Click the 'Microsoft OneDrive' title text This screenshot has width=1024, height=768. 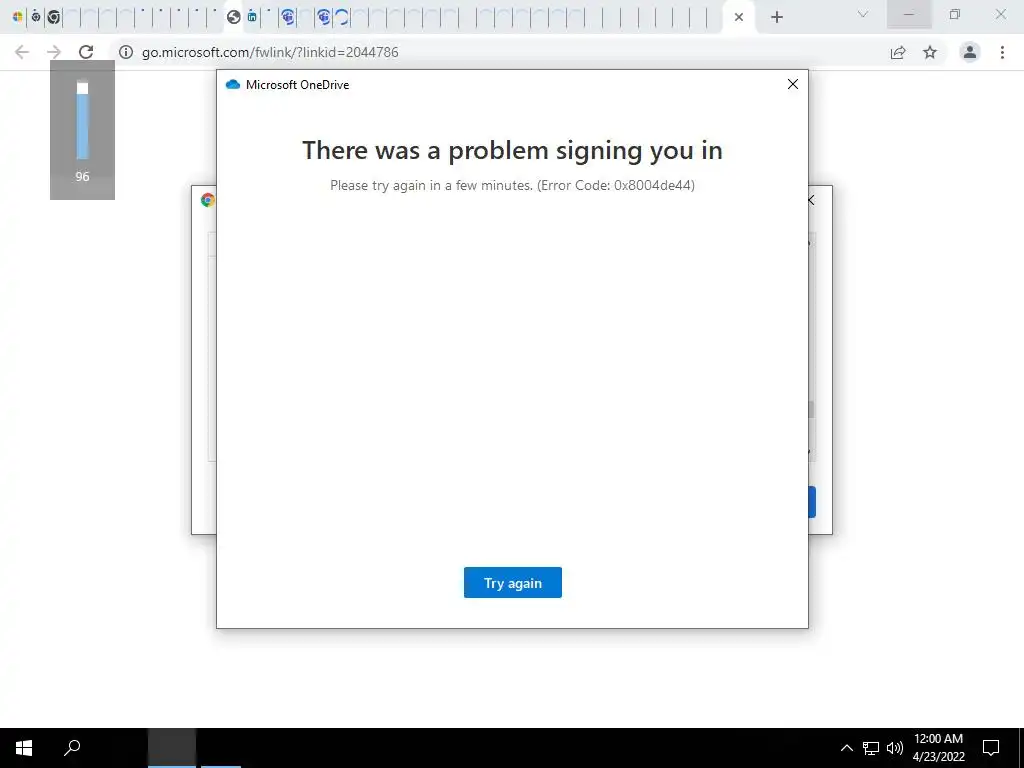(x=297, y=84)
